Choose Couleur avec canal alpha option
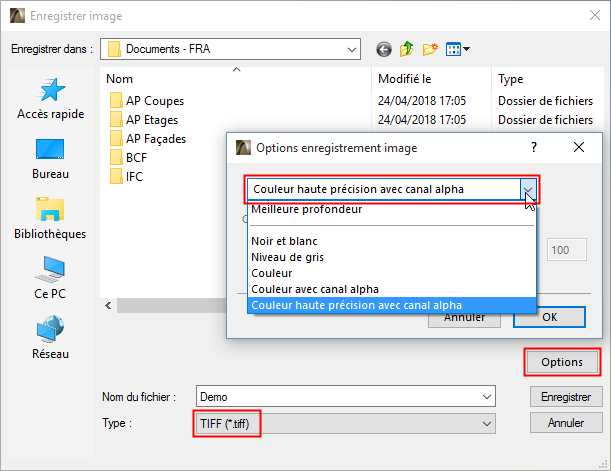The width and height of the screenshot is (611, 471). point(392,289)
